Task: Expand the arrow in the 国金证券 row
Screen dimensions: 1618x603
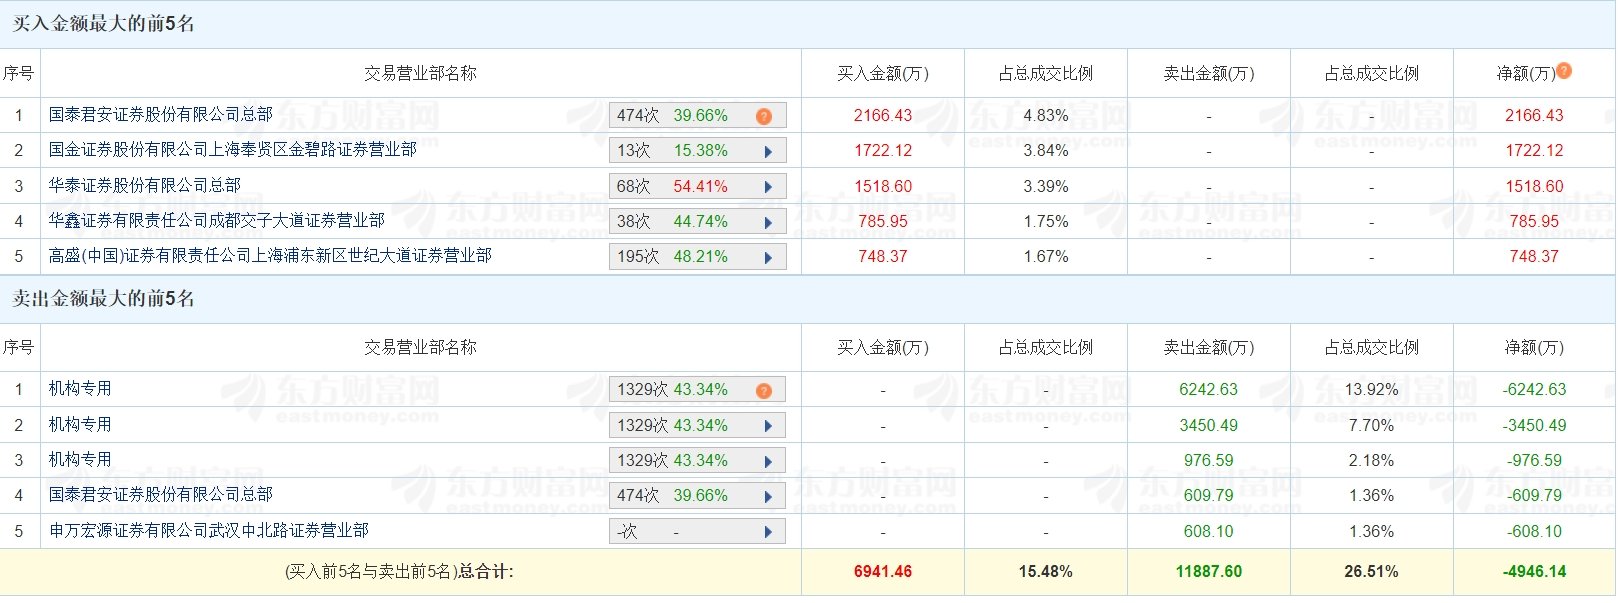Action: point(768,152)
